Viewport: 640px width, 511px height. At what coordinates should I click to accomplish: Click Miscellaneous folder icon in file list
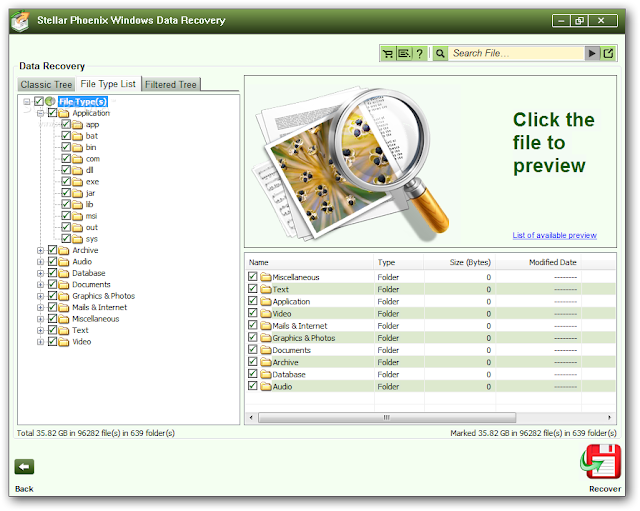click(x=266, y=277)
